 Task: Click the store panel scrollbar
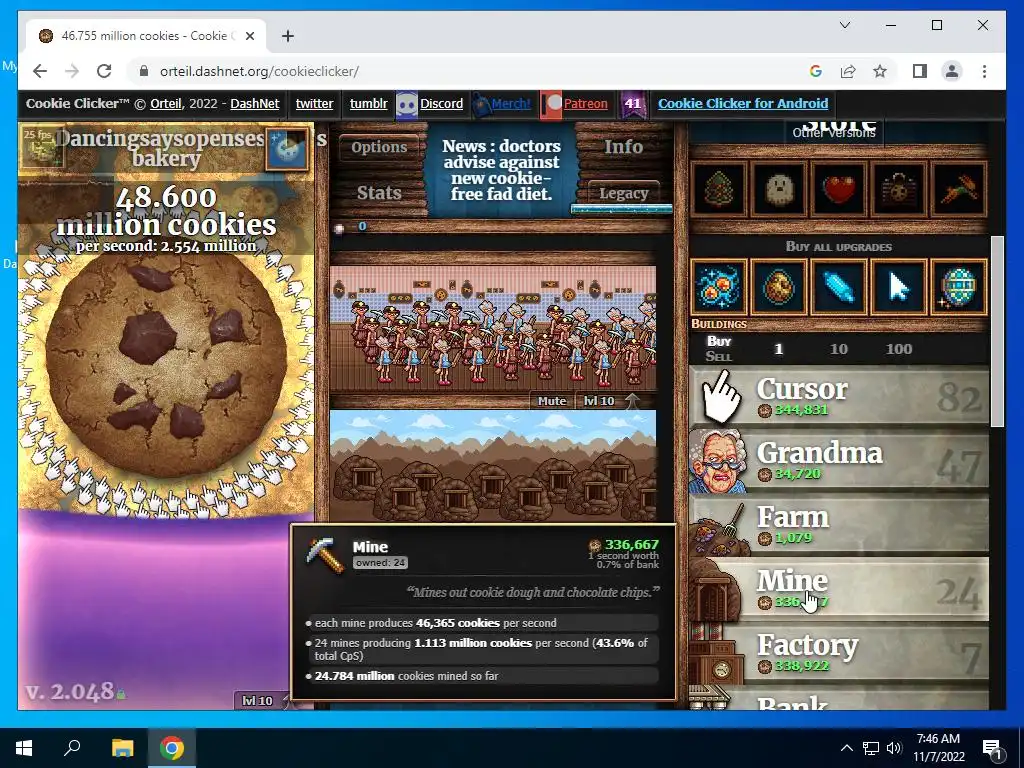click(x=997, y=331)
